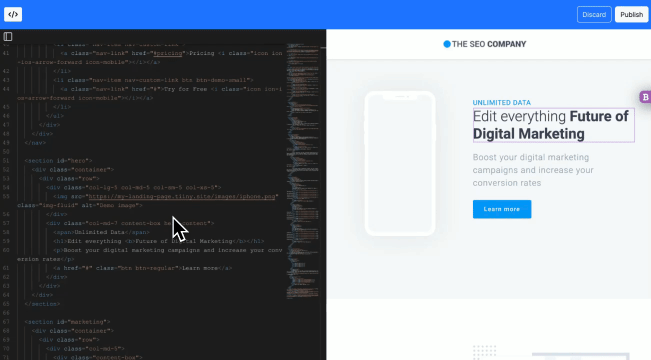Click line 58 span Unlimited Data code

pyautogui.click(x=101, y=233)
